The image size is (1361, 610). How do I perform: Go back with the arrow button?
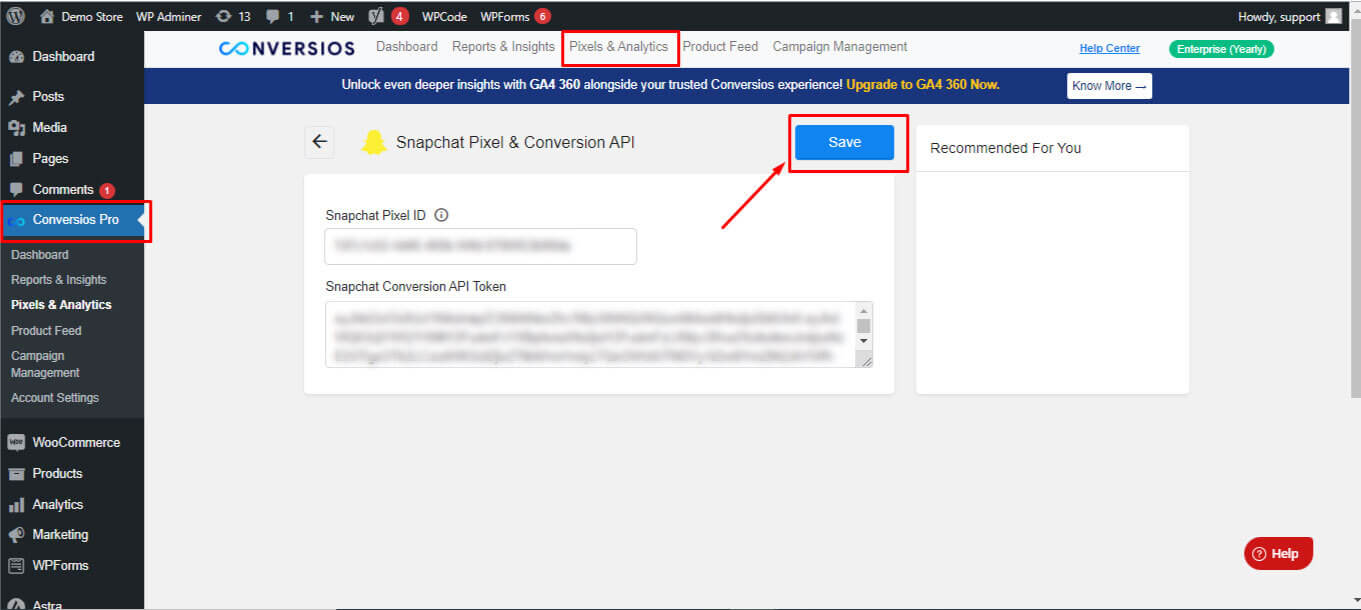(319, 142)
